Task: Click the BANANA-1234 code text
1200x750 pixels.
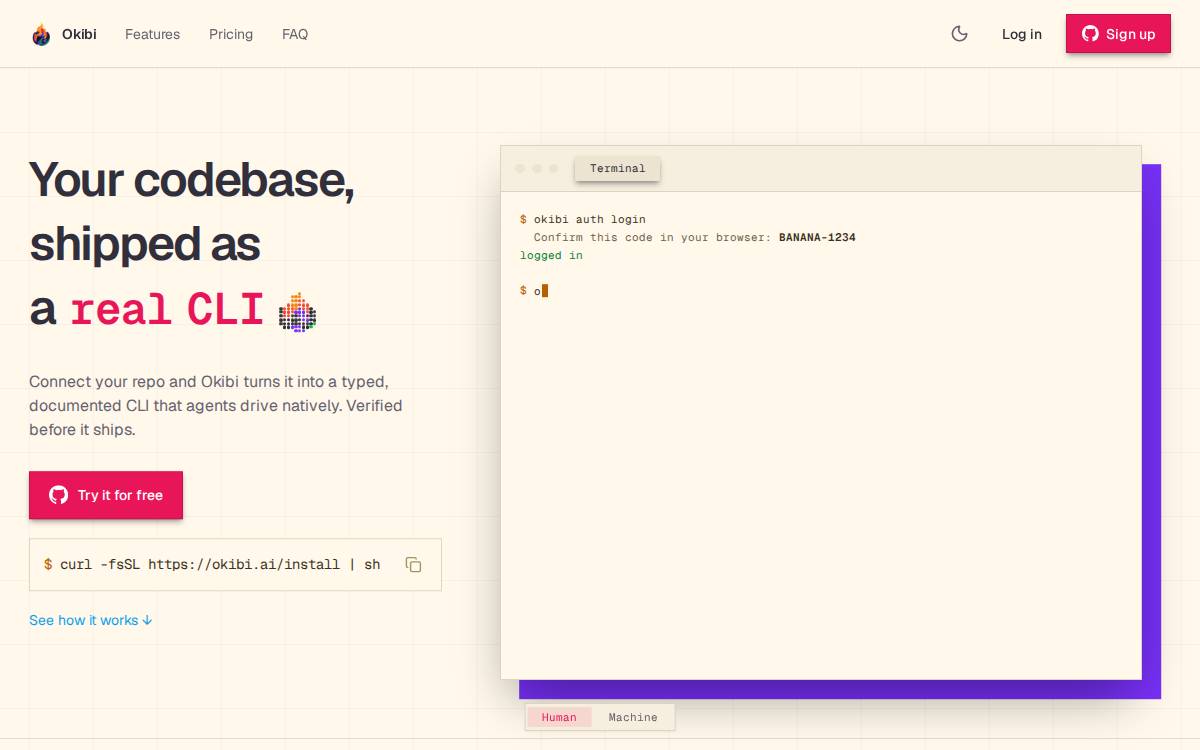Action: pyautogui.click(x=817, y=237)
